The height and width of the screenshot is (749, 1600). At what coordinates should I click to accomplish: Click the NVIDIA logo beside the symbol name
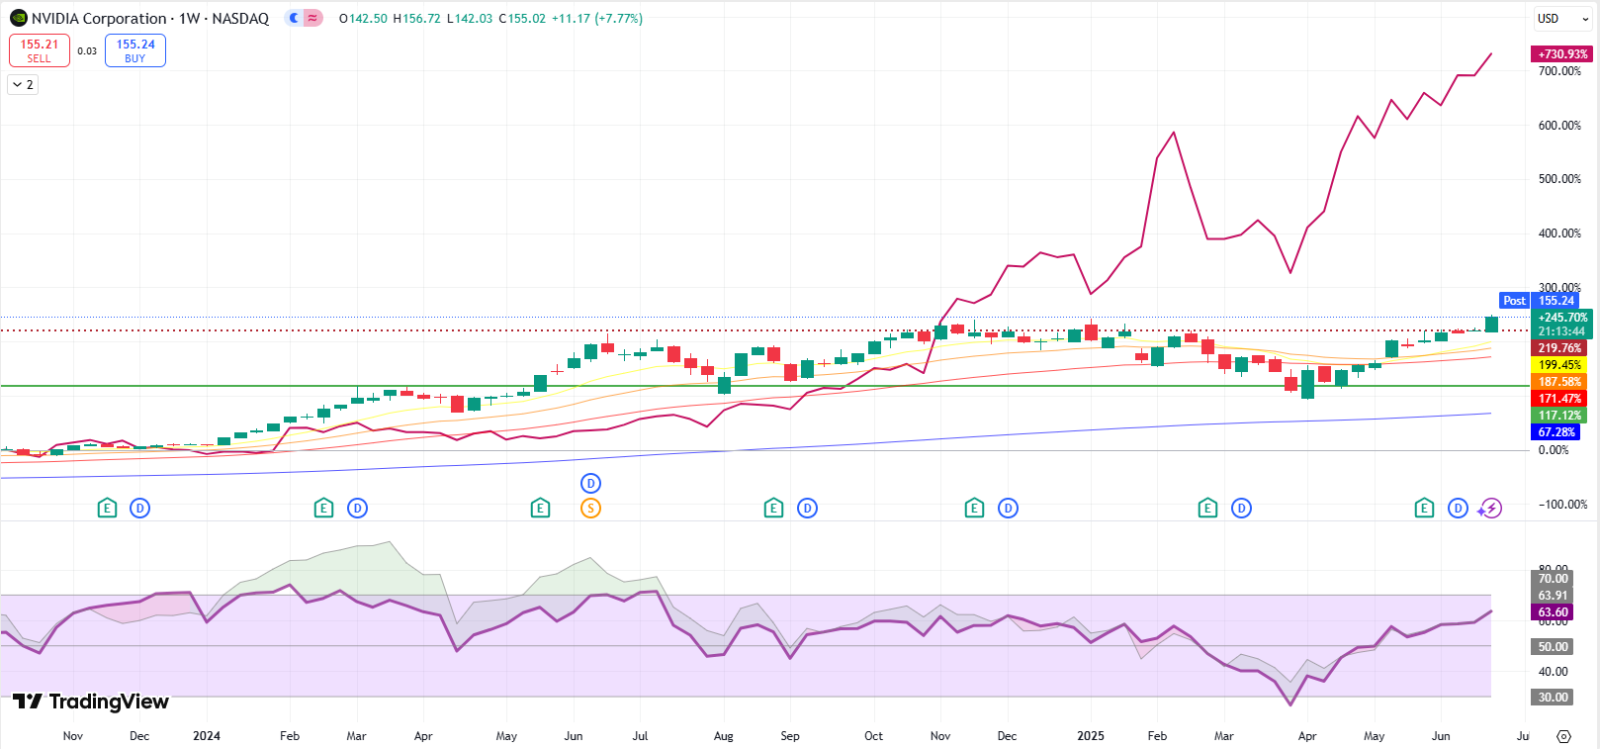pos(18,18)
